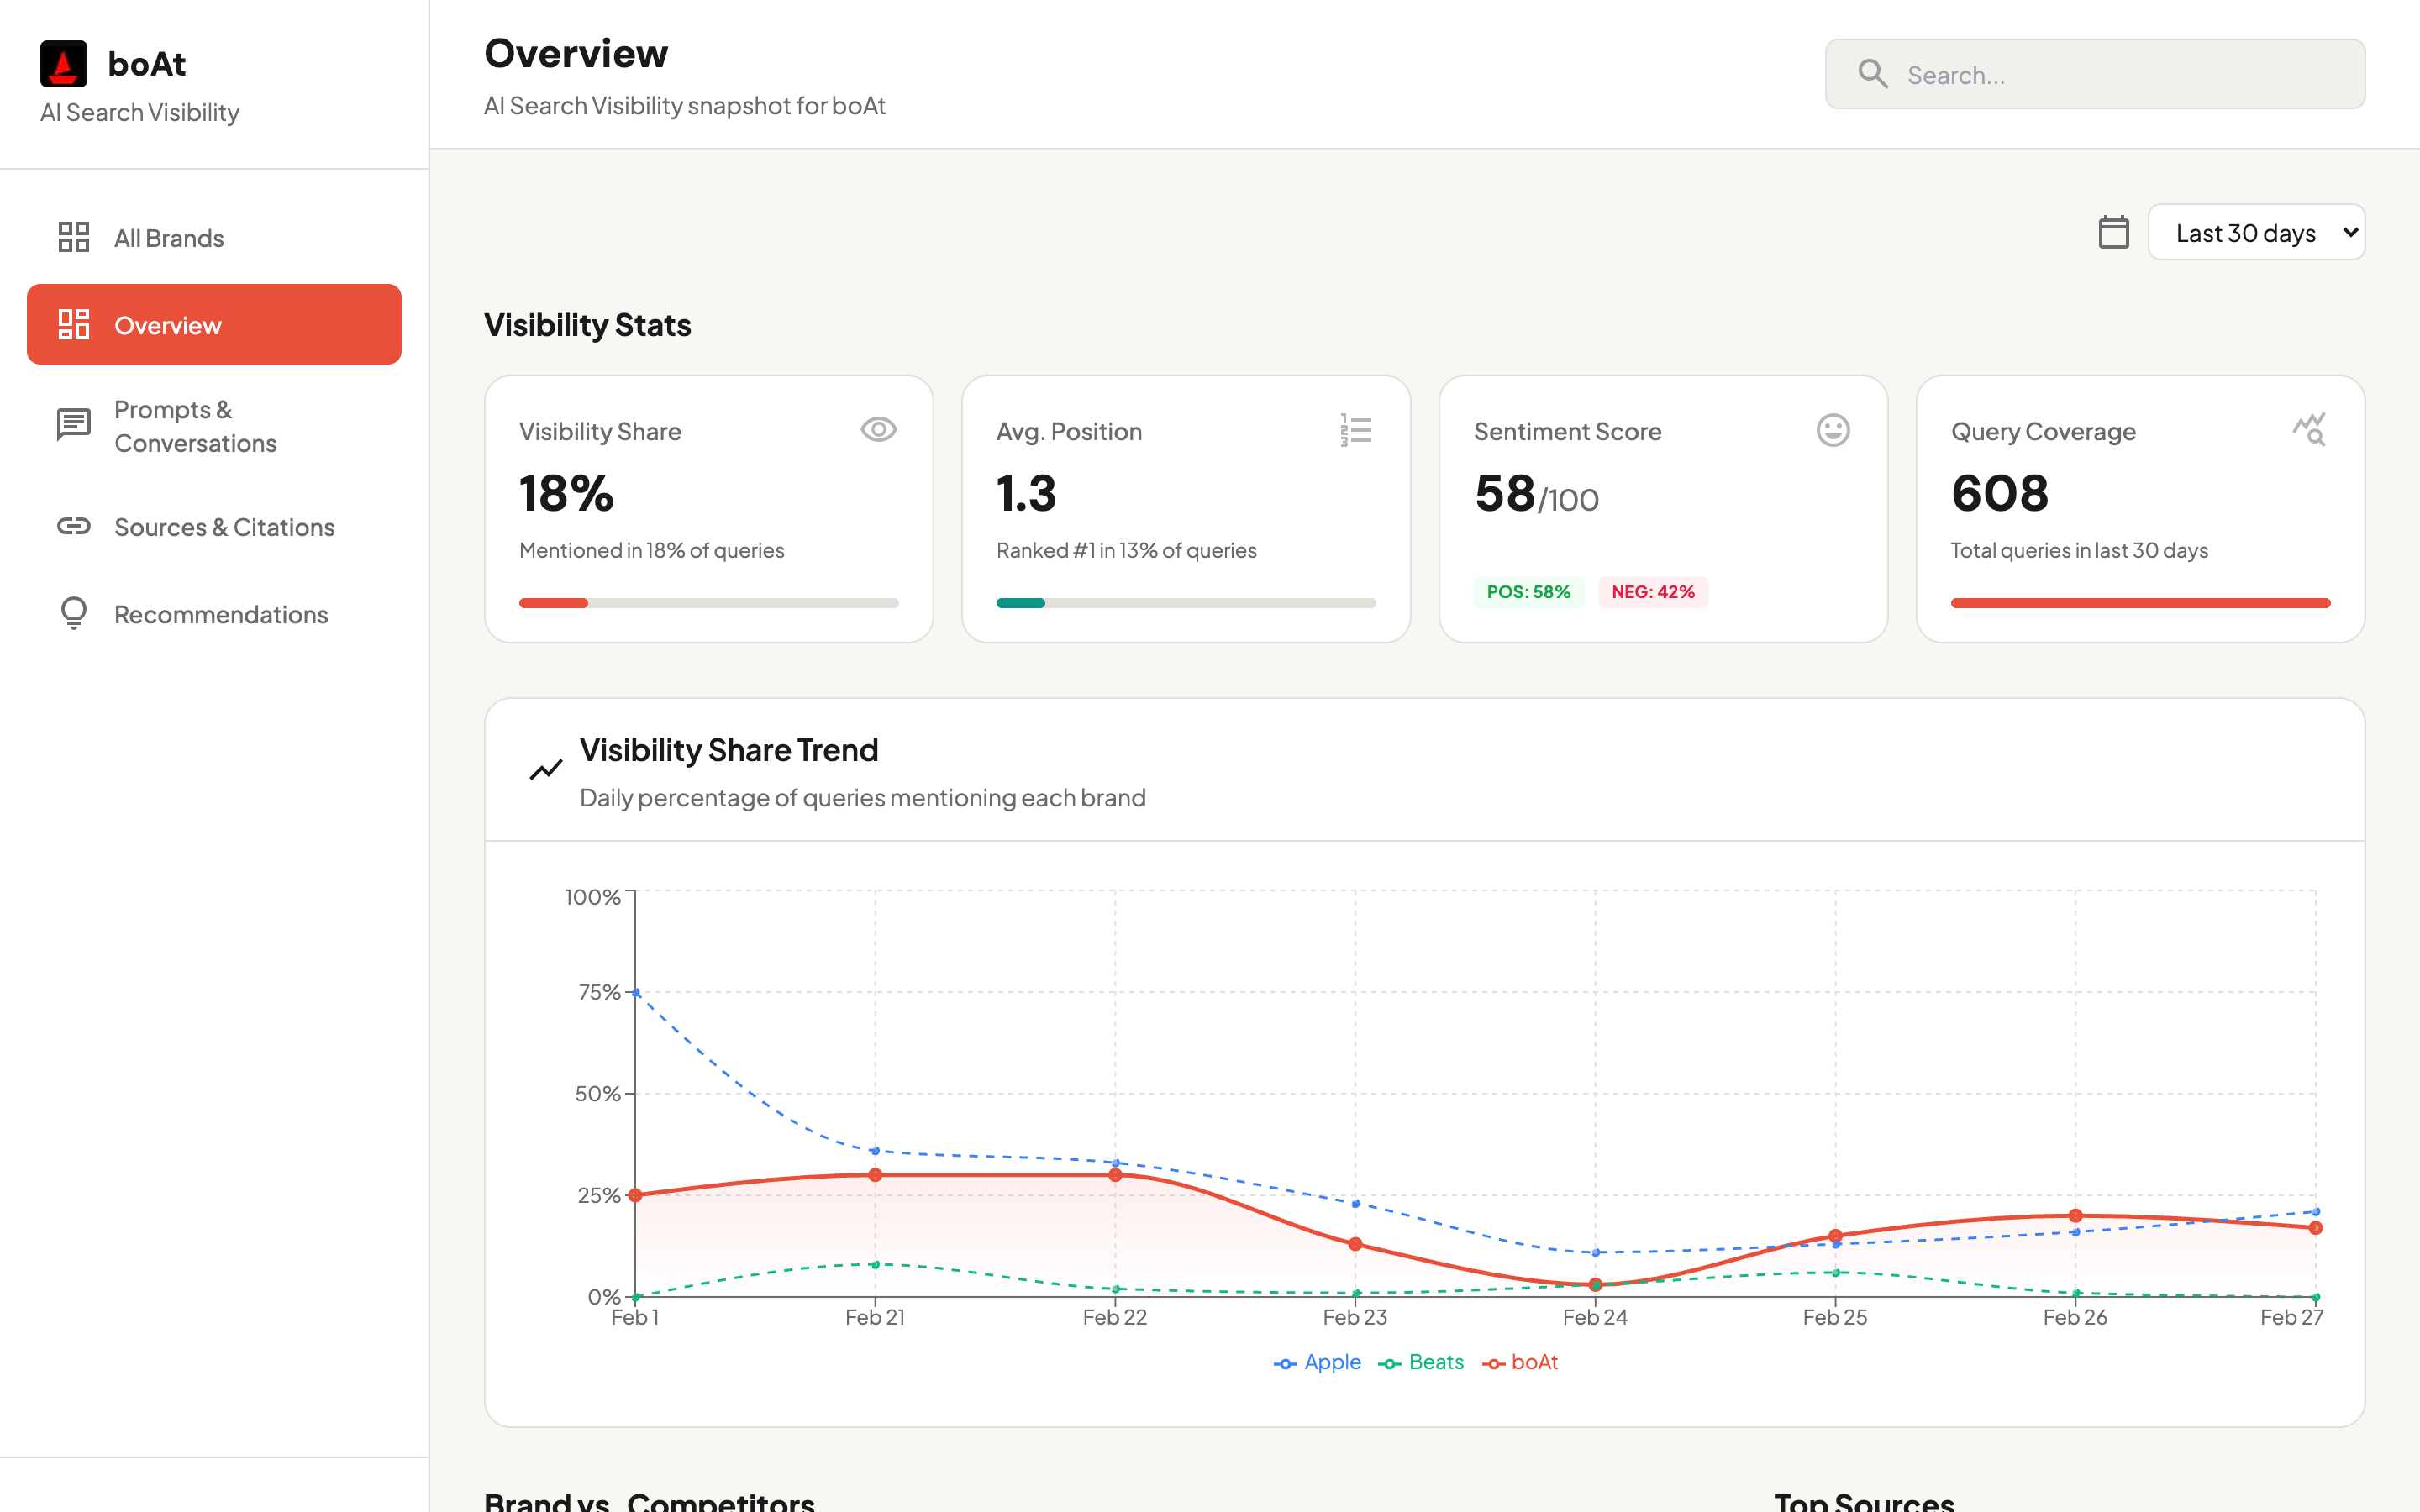Click the smiley icon on Sentiment Score card
Screen dimensions: 2420x1512
pos(1832,430)
